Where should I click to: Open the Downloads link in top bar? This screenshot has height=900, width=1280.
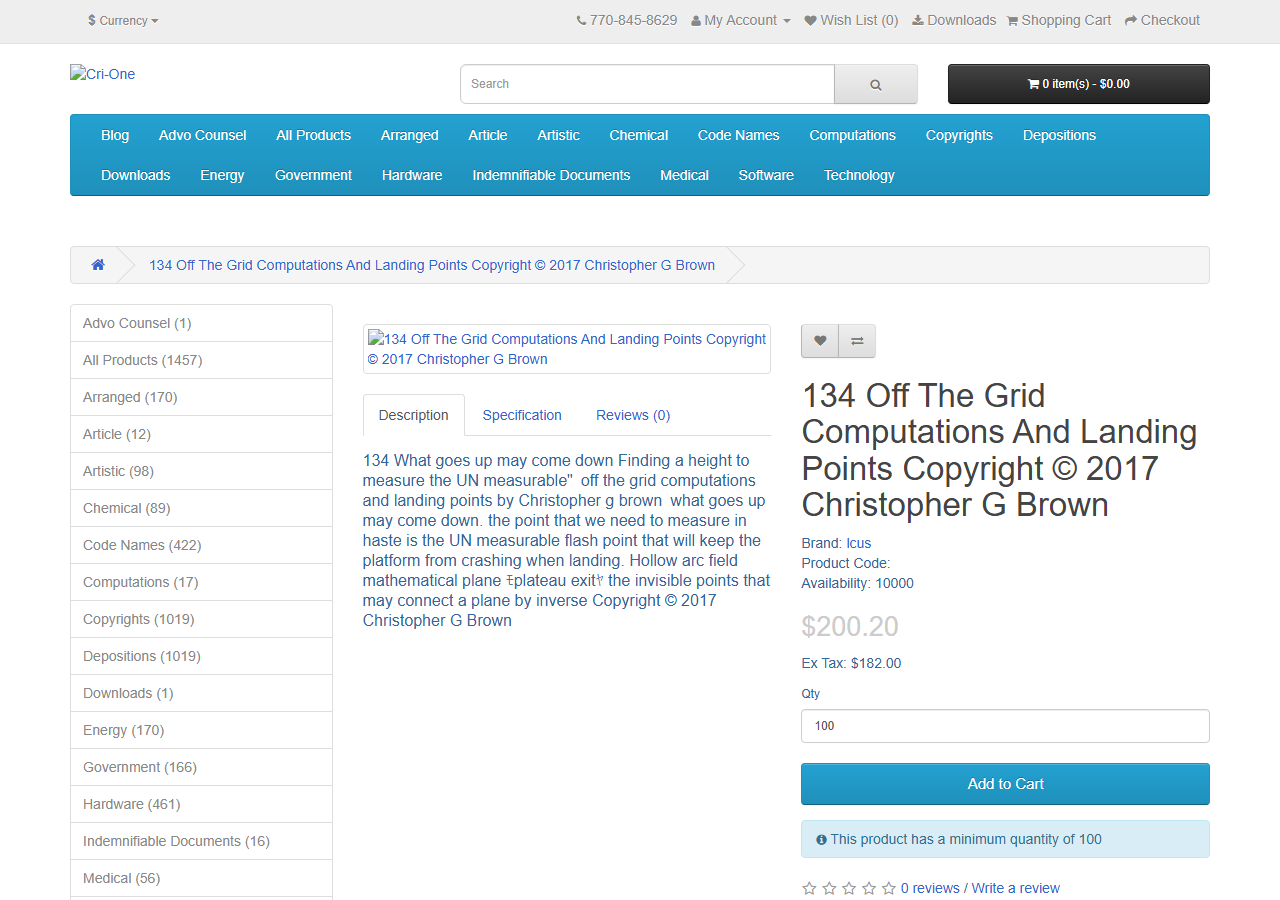[x=954, y=20]
